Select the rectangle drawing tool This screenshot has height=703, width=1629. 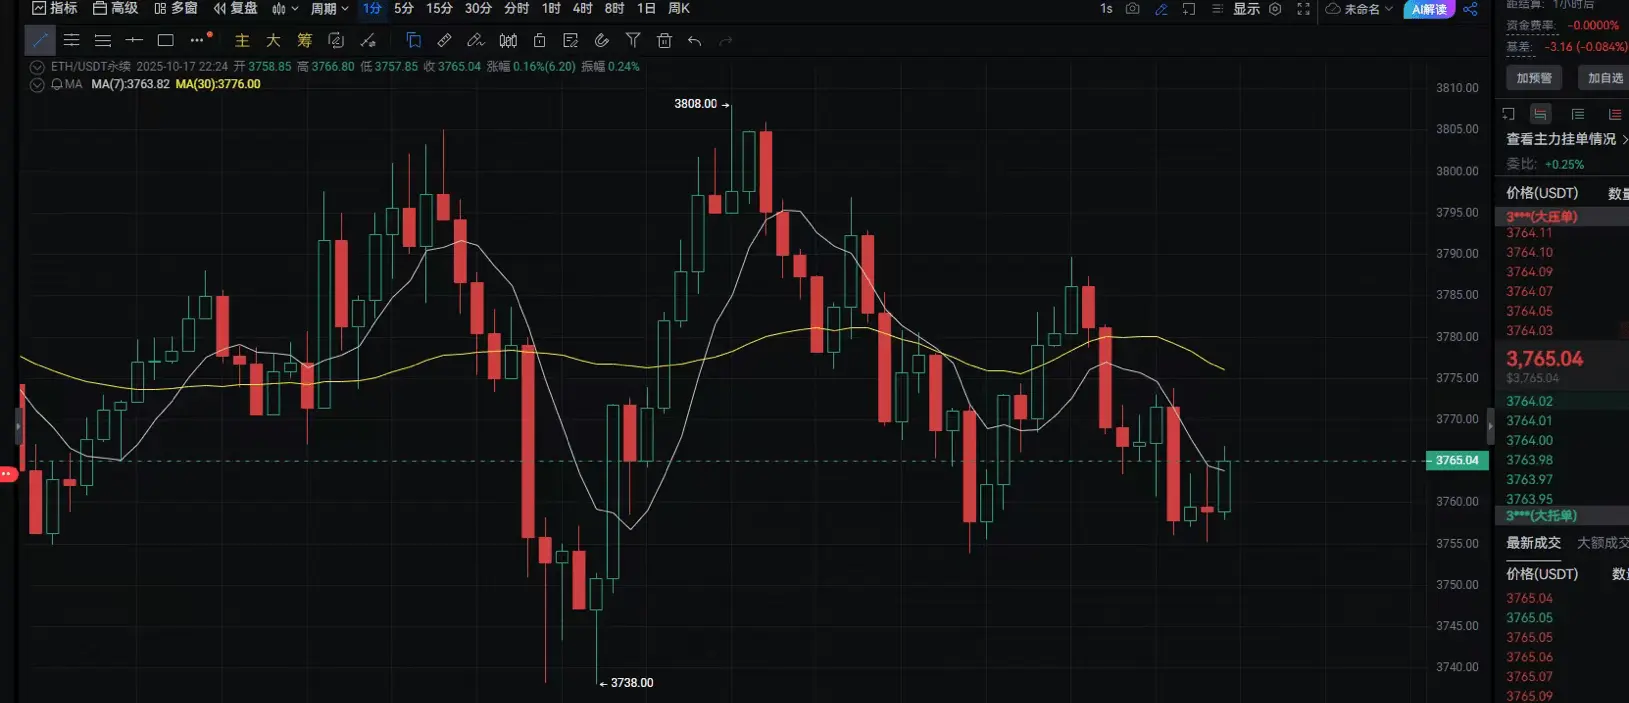pyautogui.click(x=166, y=41)
